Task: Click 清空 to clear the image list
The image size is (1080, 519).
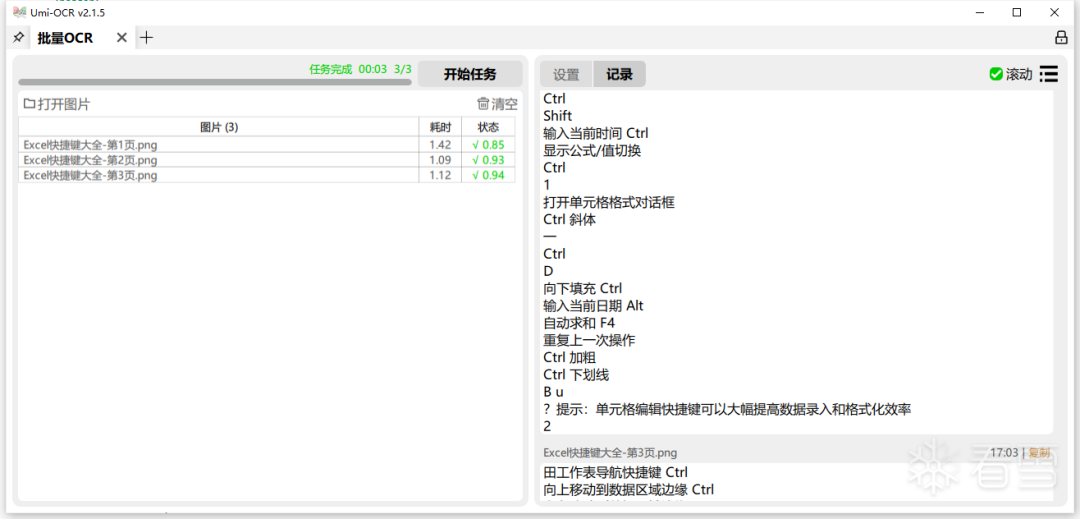Action: (497, 104)
